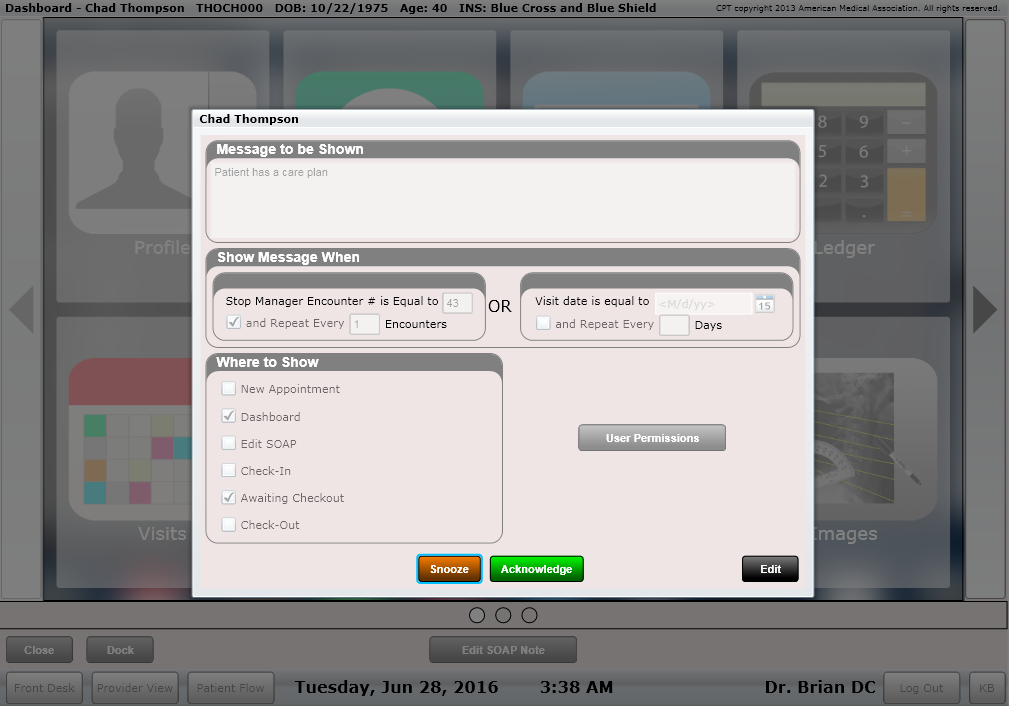Screen dimensions: 1009x706
Task: Open the Images tile icon
Action: pos(875,440)
